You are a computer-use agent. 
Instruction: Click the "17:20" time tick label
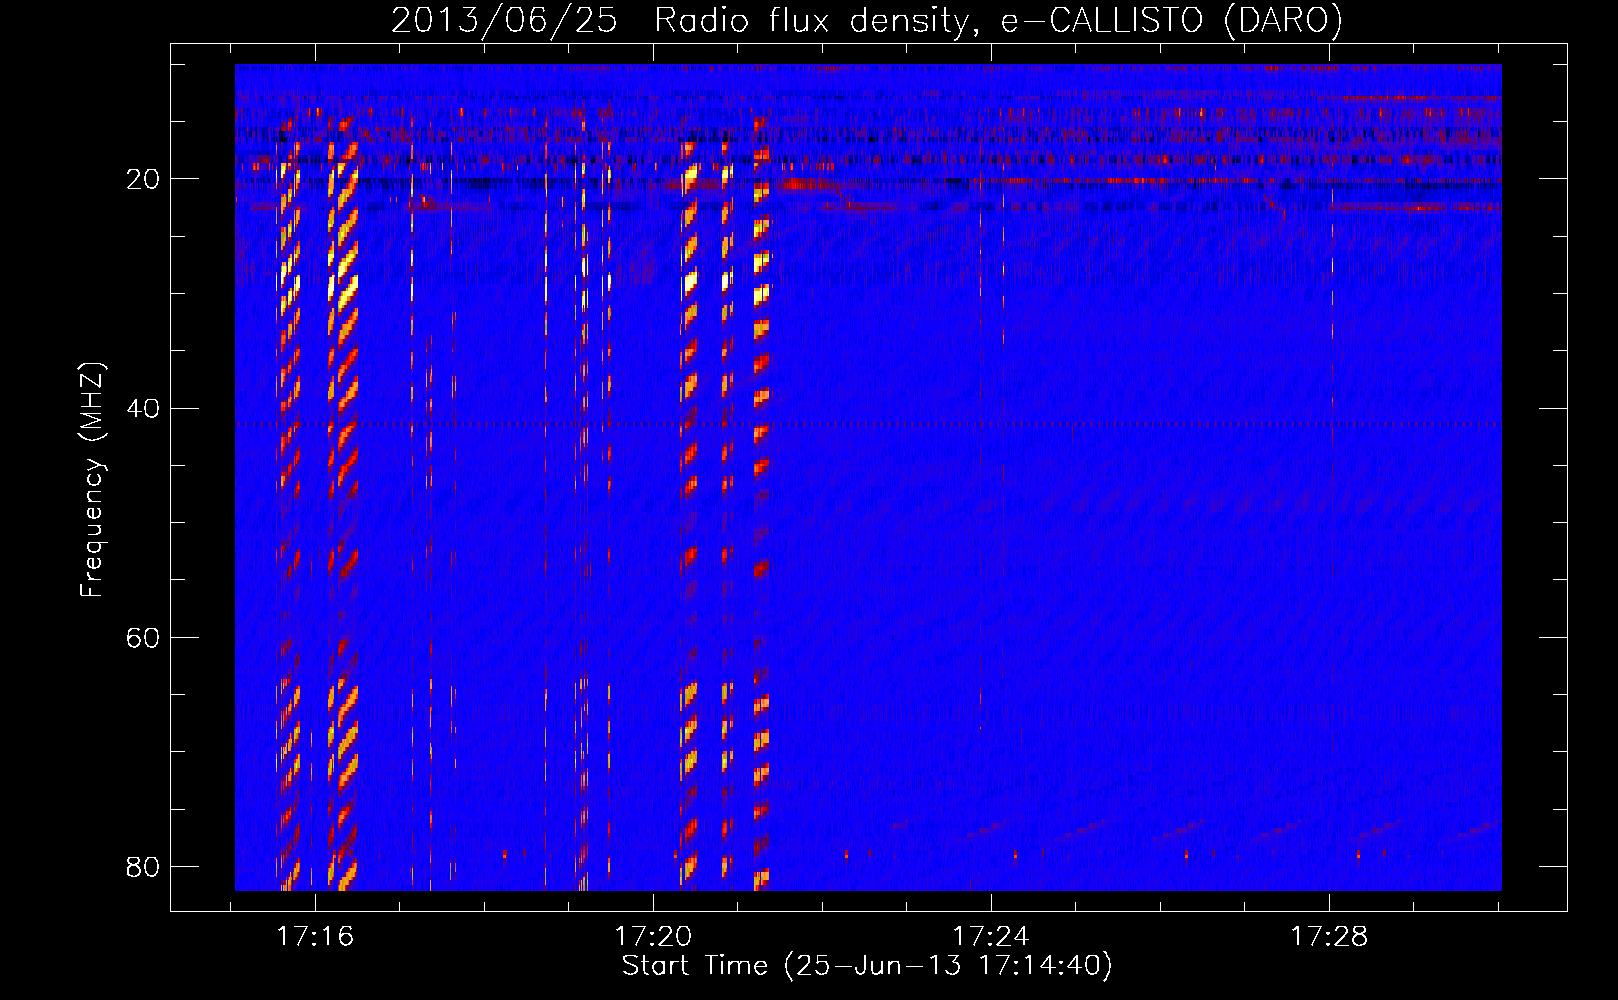click(653, 937)
